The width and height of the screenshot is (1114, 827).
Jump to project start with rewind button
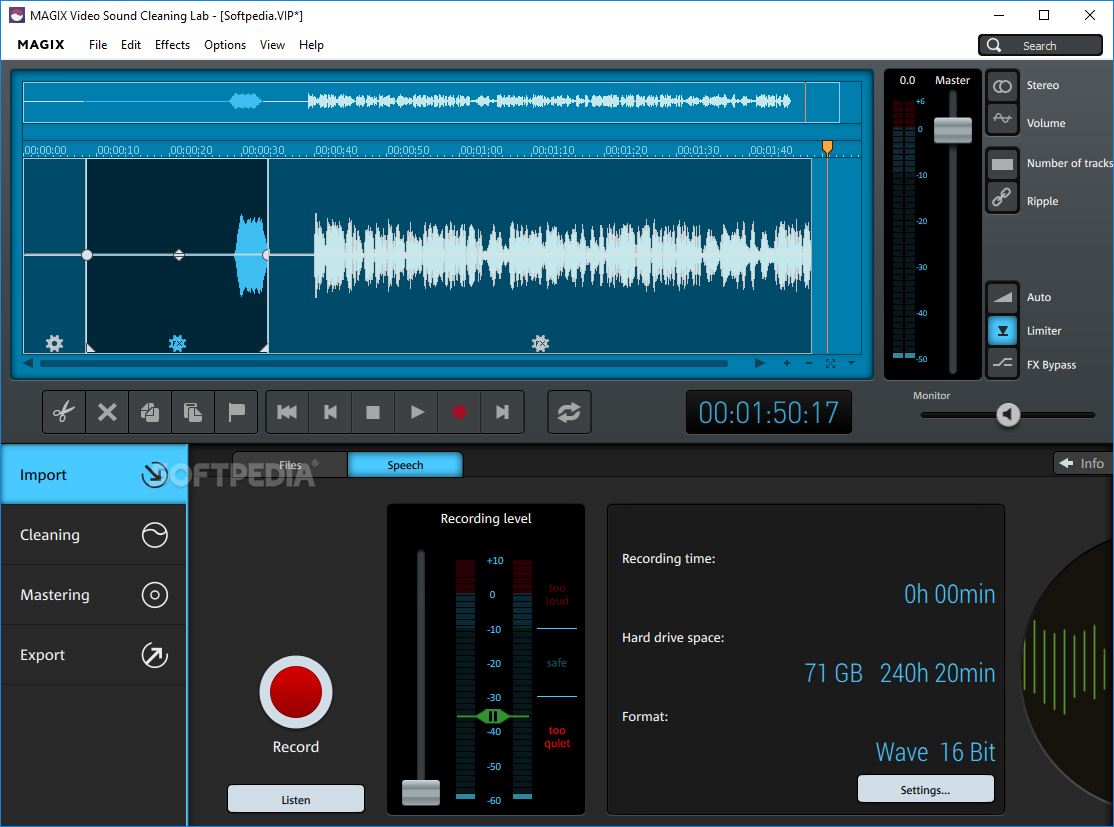(287, 412)
